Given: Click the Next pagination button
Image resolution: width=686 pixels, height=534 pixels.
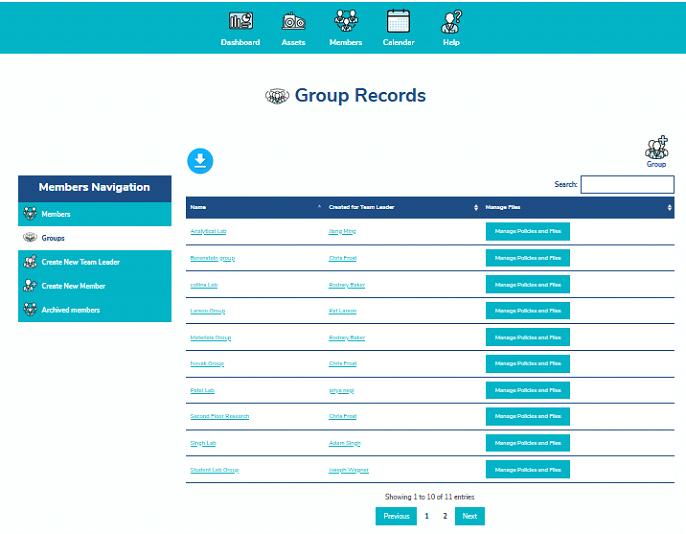Looking at the screenshot, I should tap(469, 516).
